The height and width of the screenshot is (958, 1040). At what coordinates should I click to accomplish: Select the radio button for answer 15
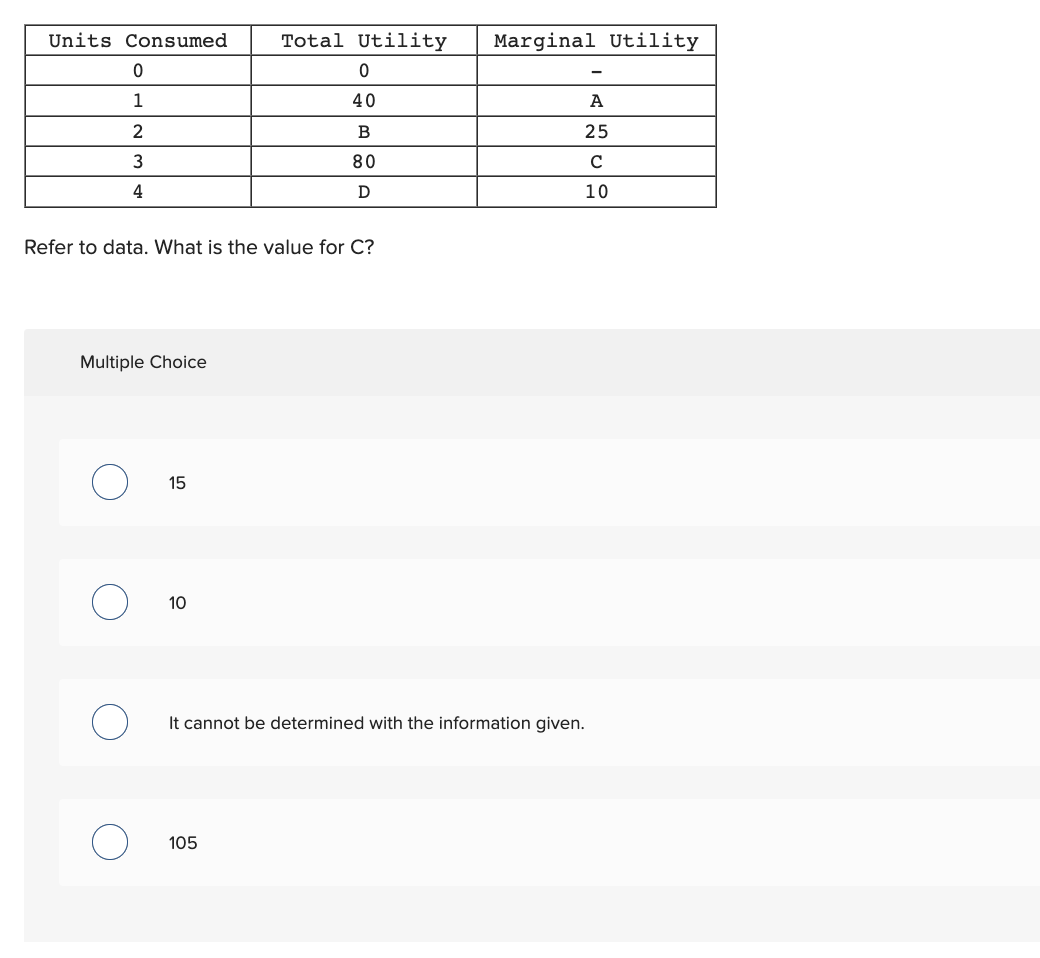[x=109, y=483]
